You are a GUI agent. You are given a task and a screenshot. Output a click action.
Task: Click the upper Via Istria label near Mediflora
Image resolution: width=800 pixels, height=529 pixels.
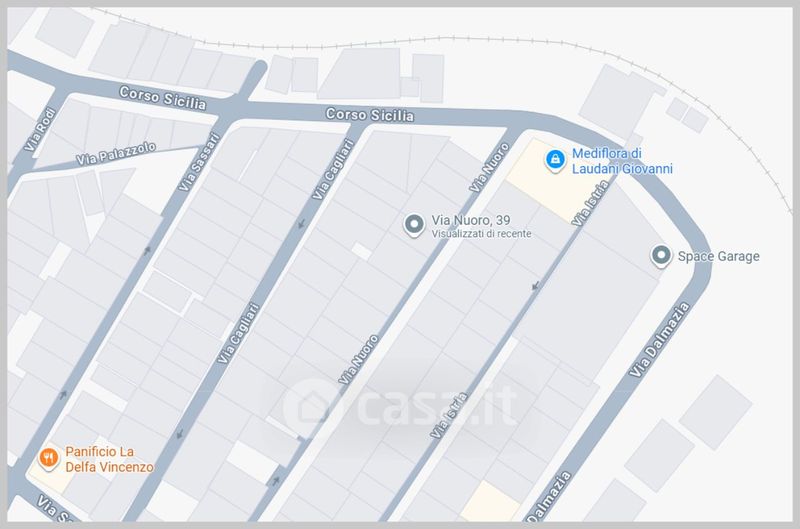pos(590,204)
